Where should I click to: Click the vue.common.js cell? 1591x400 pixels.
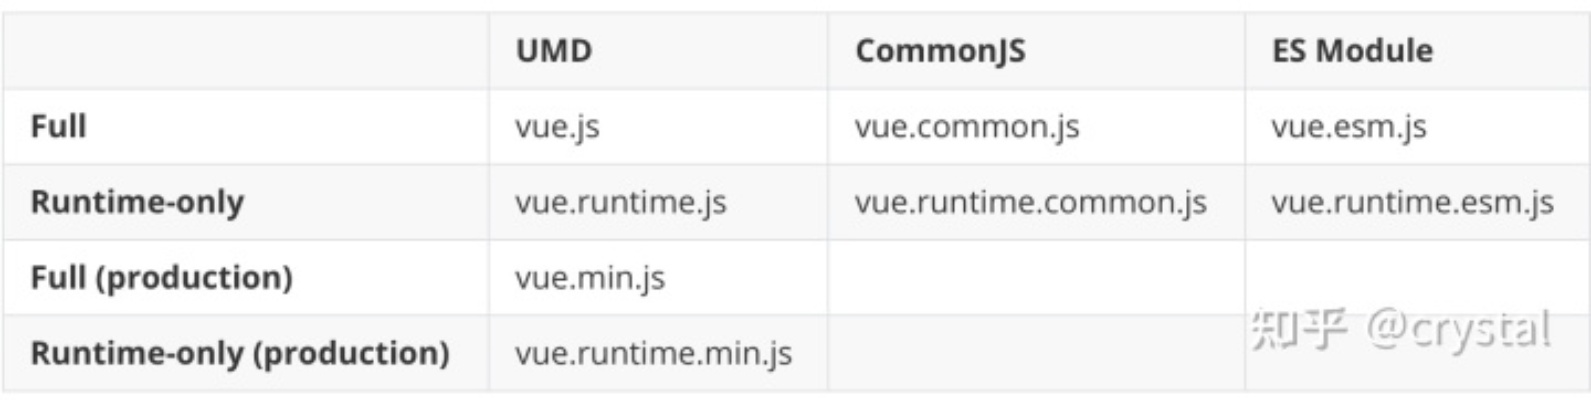(967, 127)
